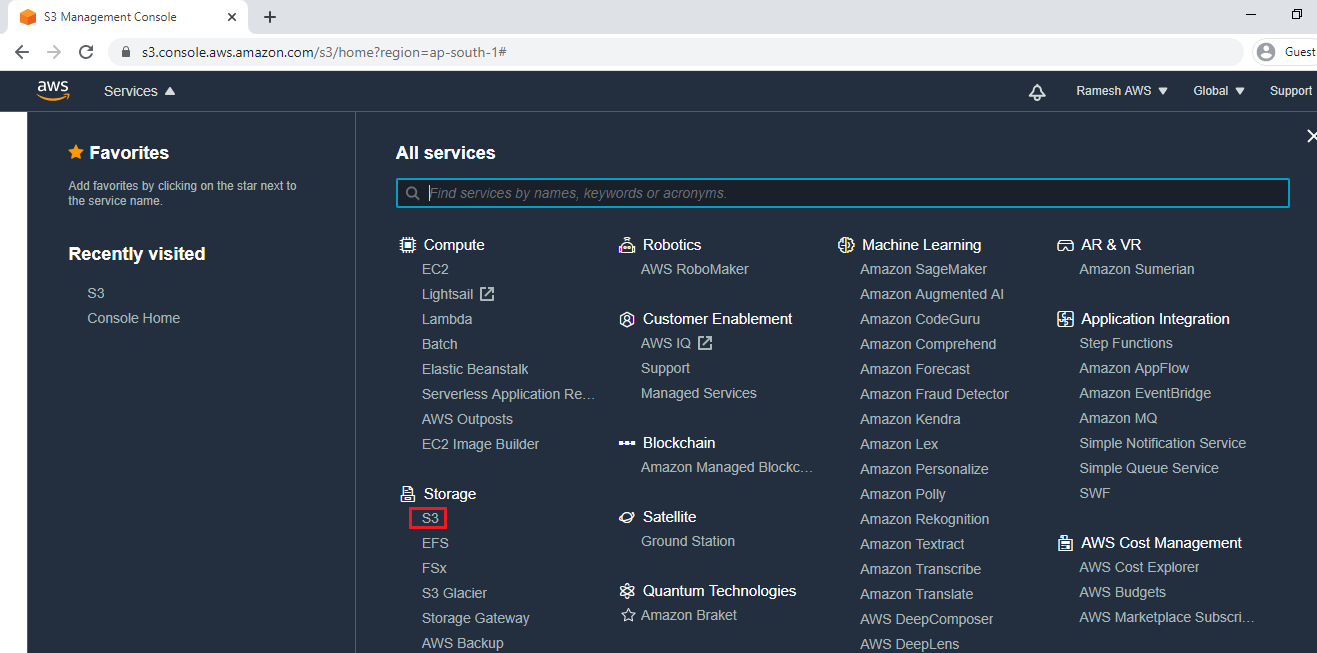Click the Compute category chip icon
Image resolution: width=1317 pixels, height=653 pixels.
408,245
